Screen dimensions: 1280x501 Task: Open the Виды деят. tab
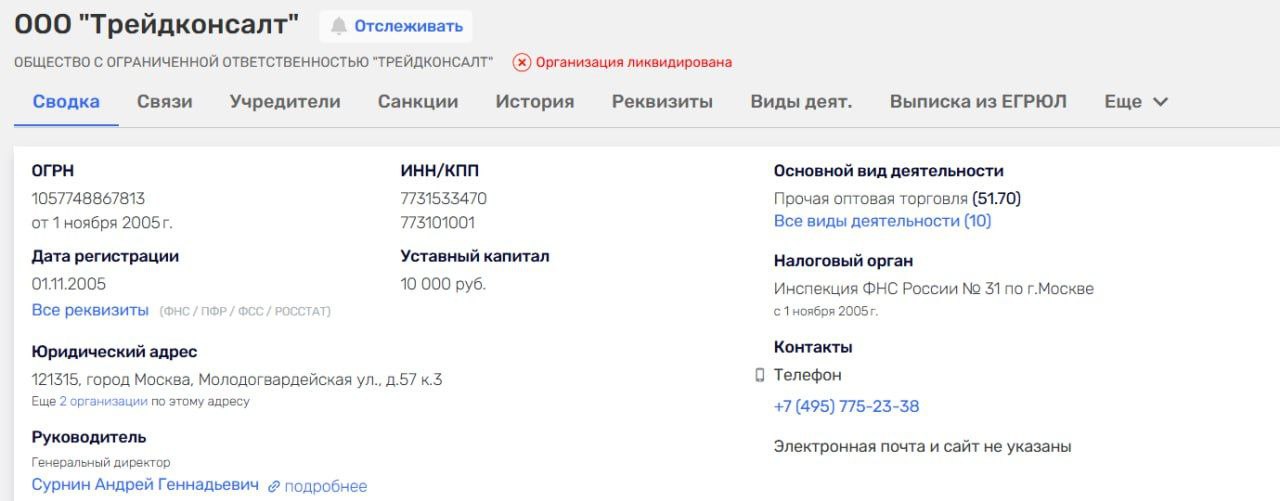tap(801, 102)
